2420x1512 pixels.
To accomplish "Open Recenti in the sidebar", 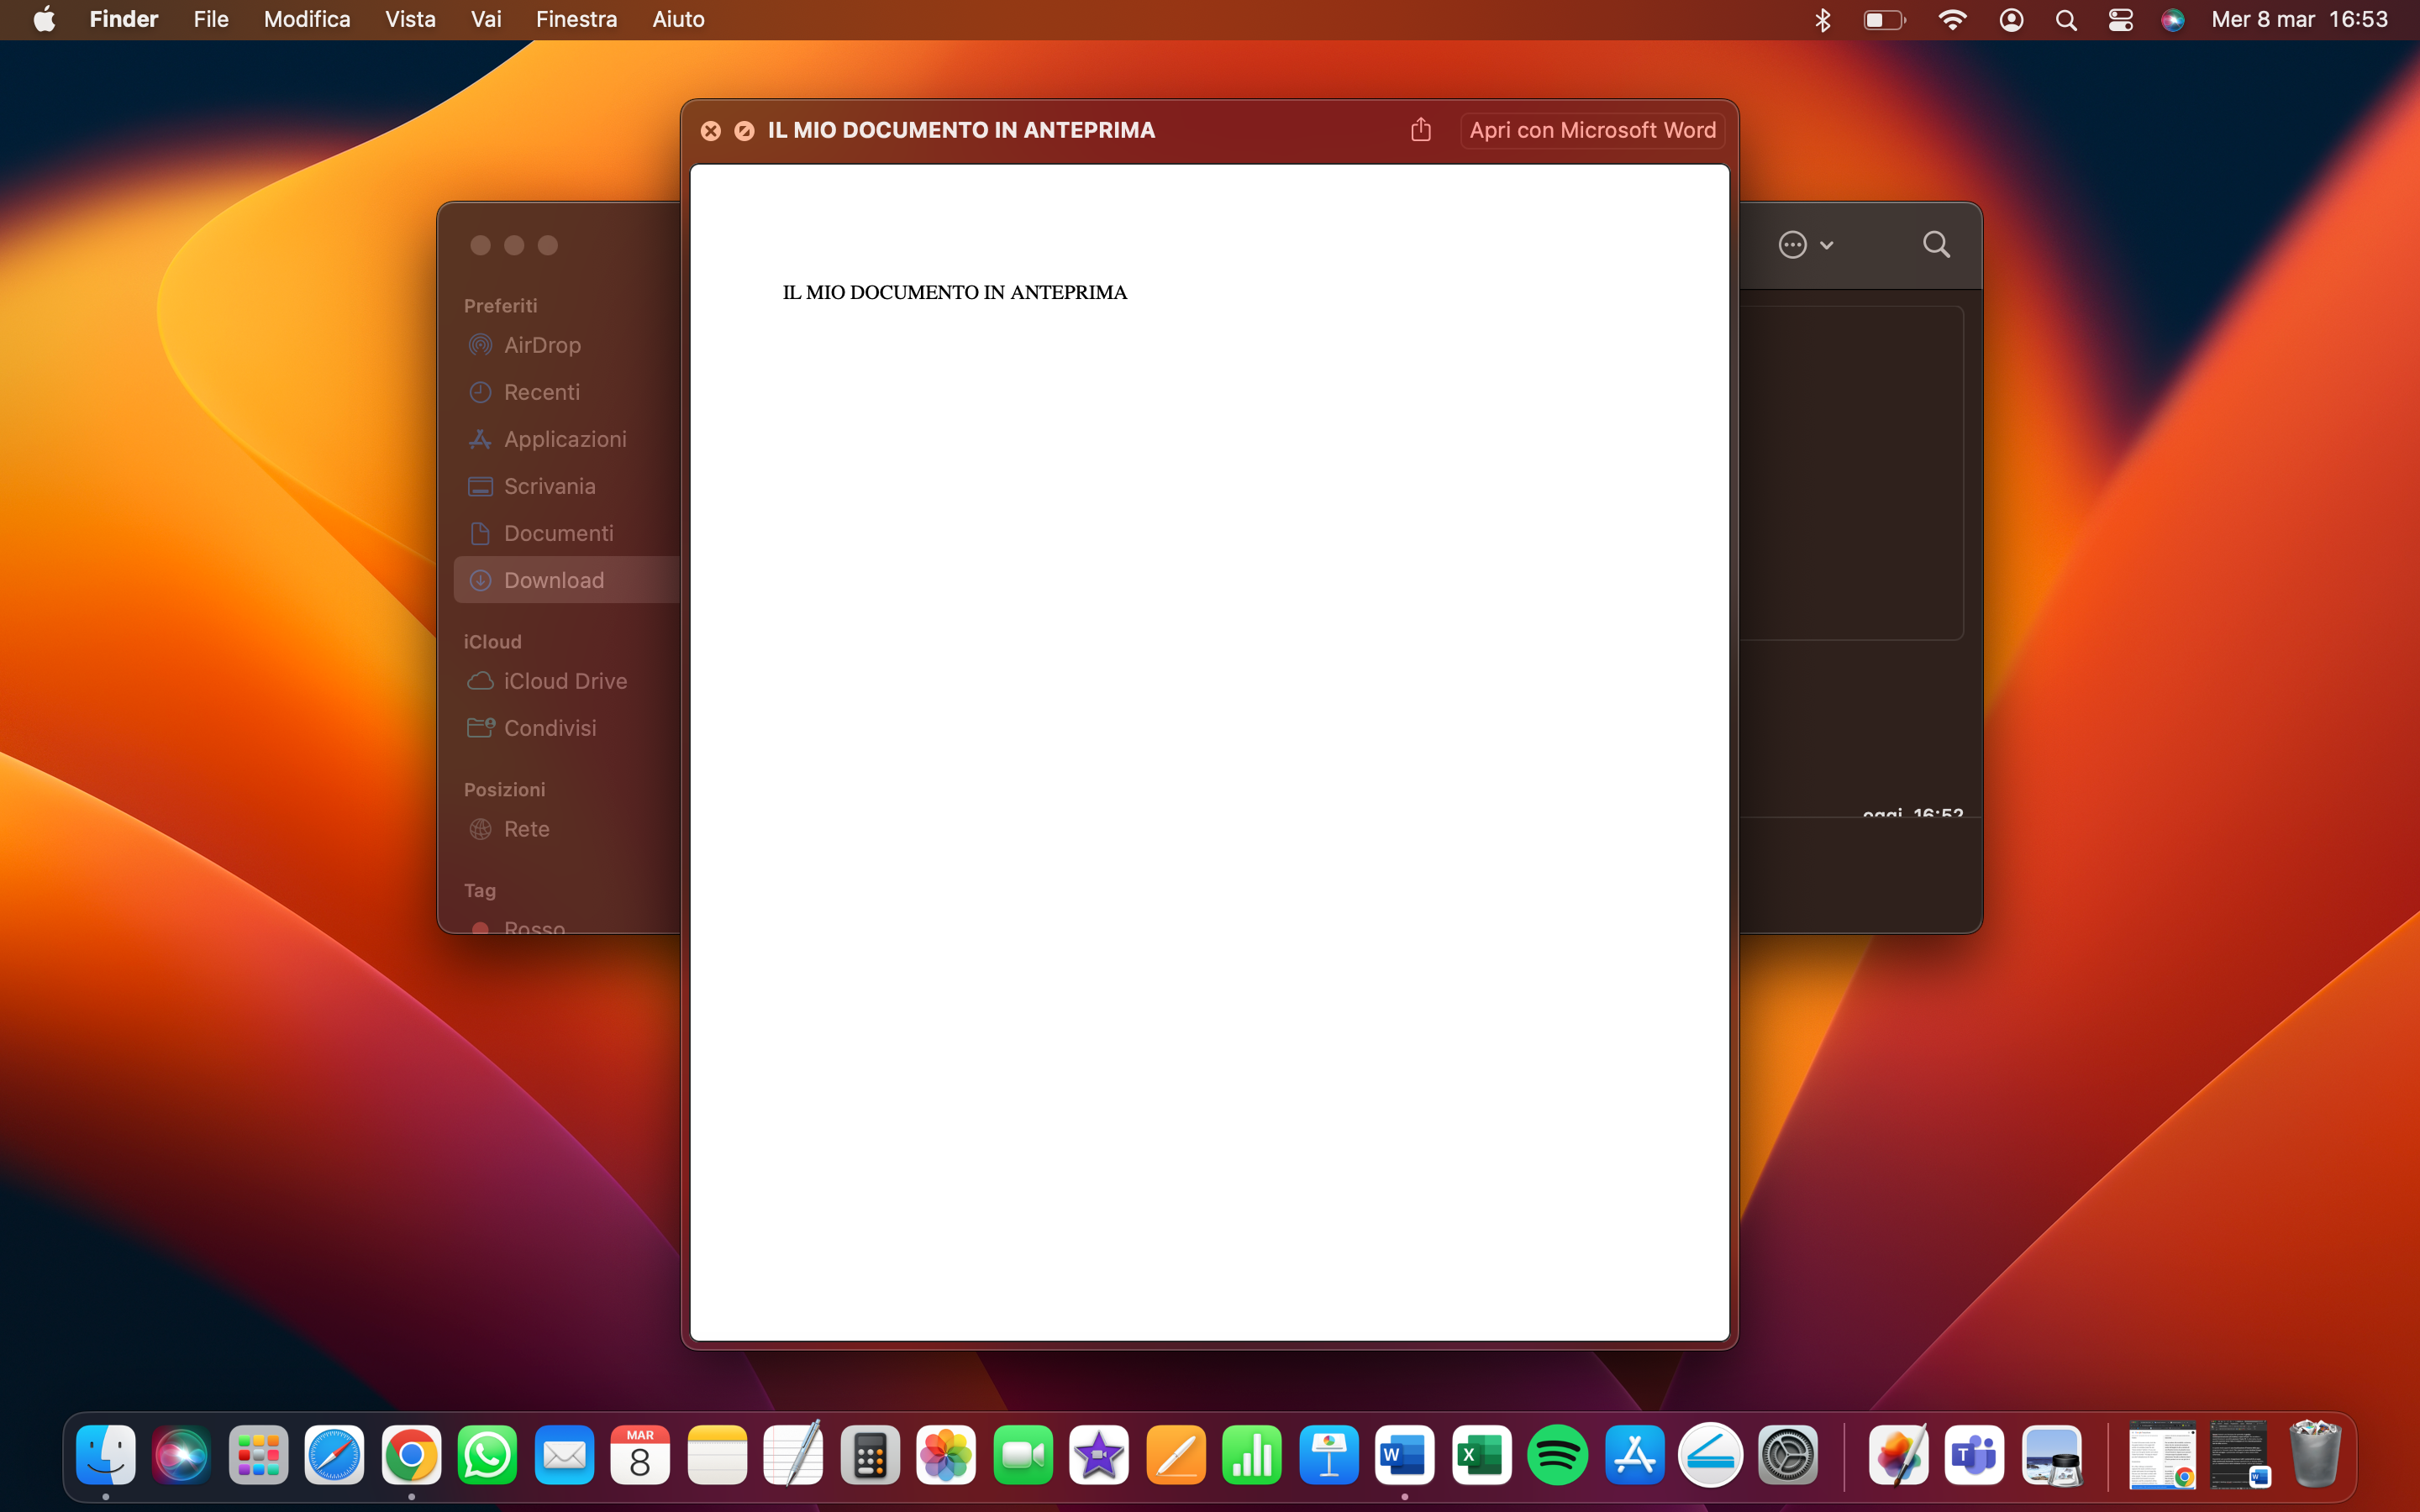I will [541, 392].
